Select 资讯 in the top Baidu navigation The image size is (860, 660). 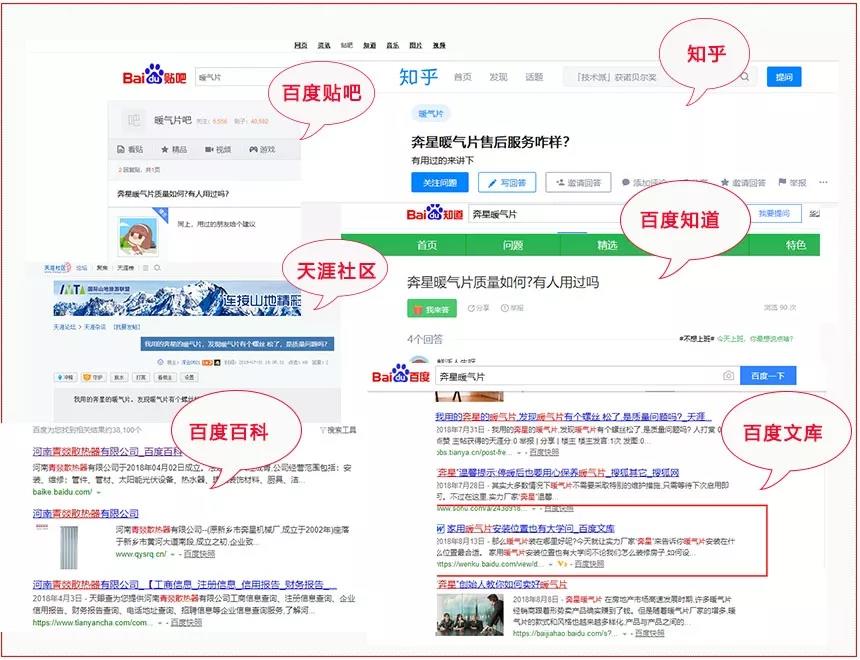coord(324,46)
